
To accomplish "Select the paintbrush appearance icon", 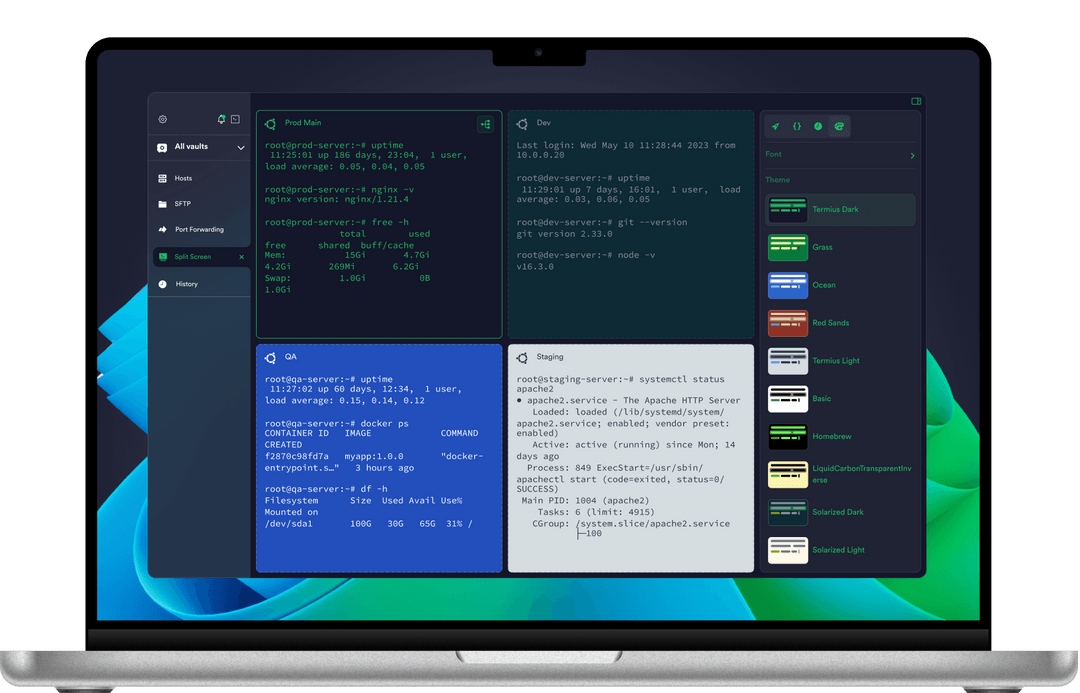I will pyautogui.click(x=841, y=126).
